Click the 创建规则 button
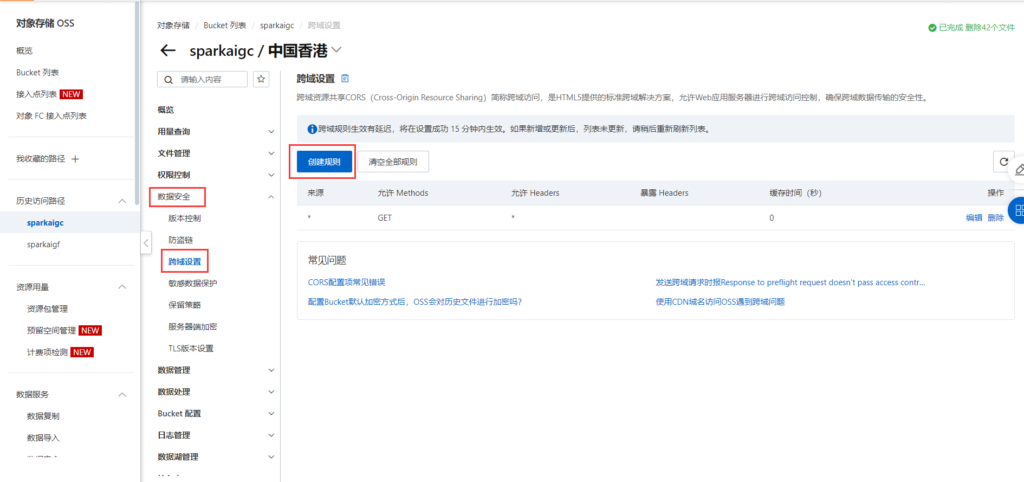The height and width of the screenshot is (482, 1024). (x=324, y=161)
